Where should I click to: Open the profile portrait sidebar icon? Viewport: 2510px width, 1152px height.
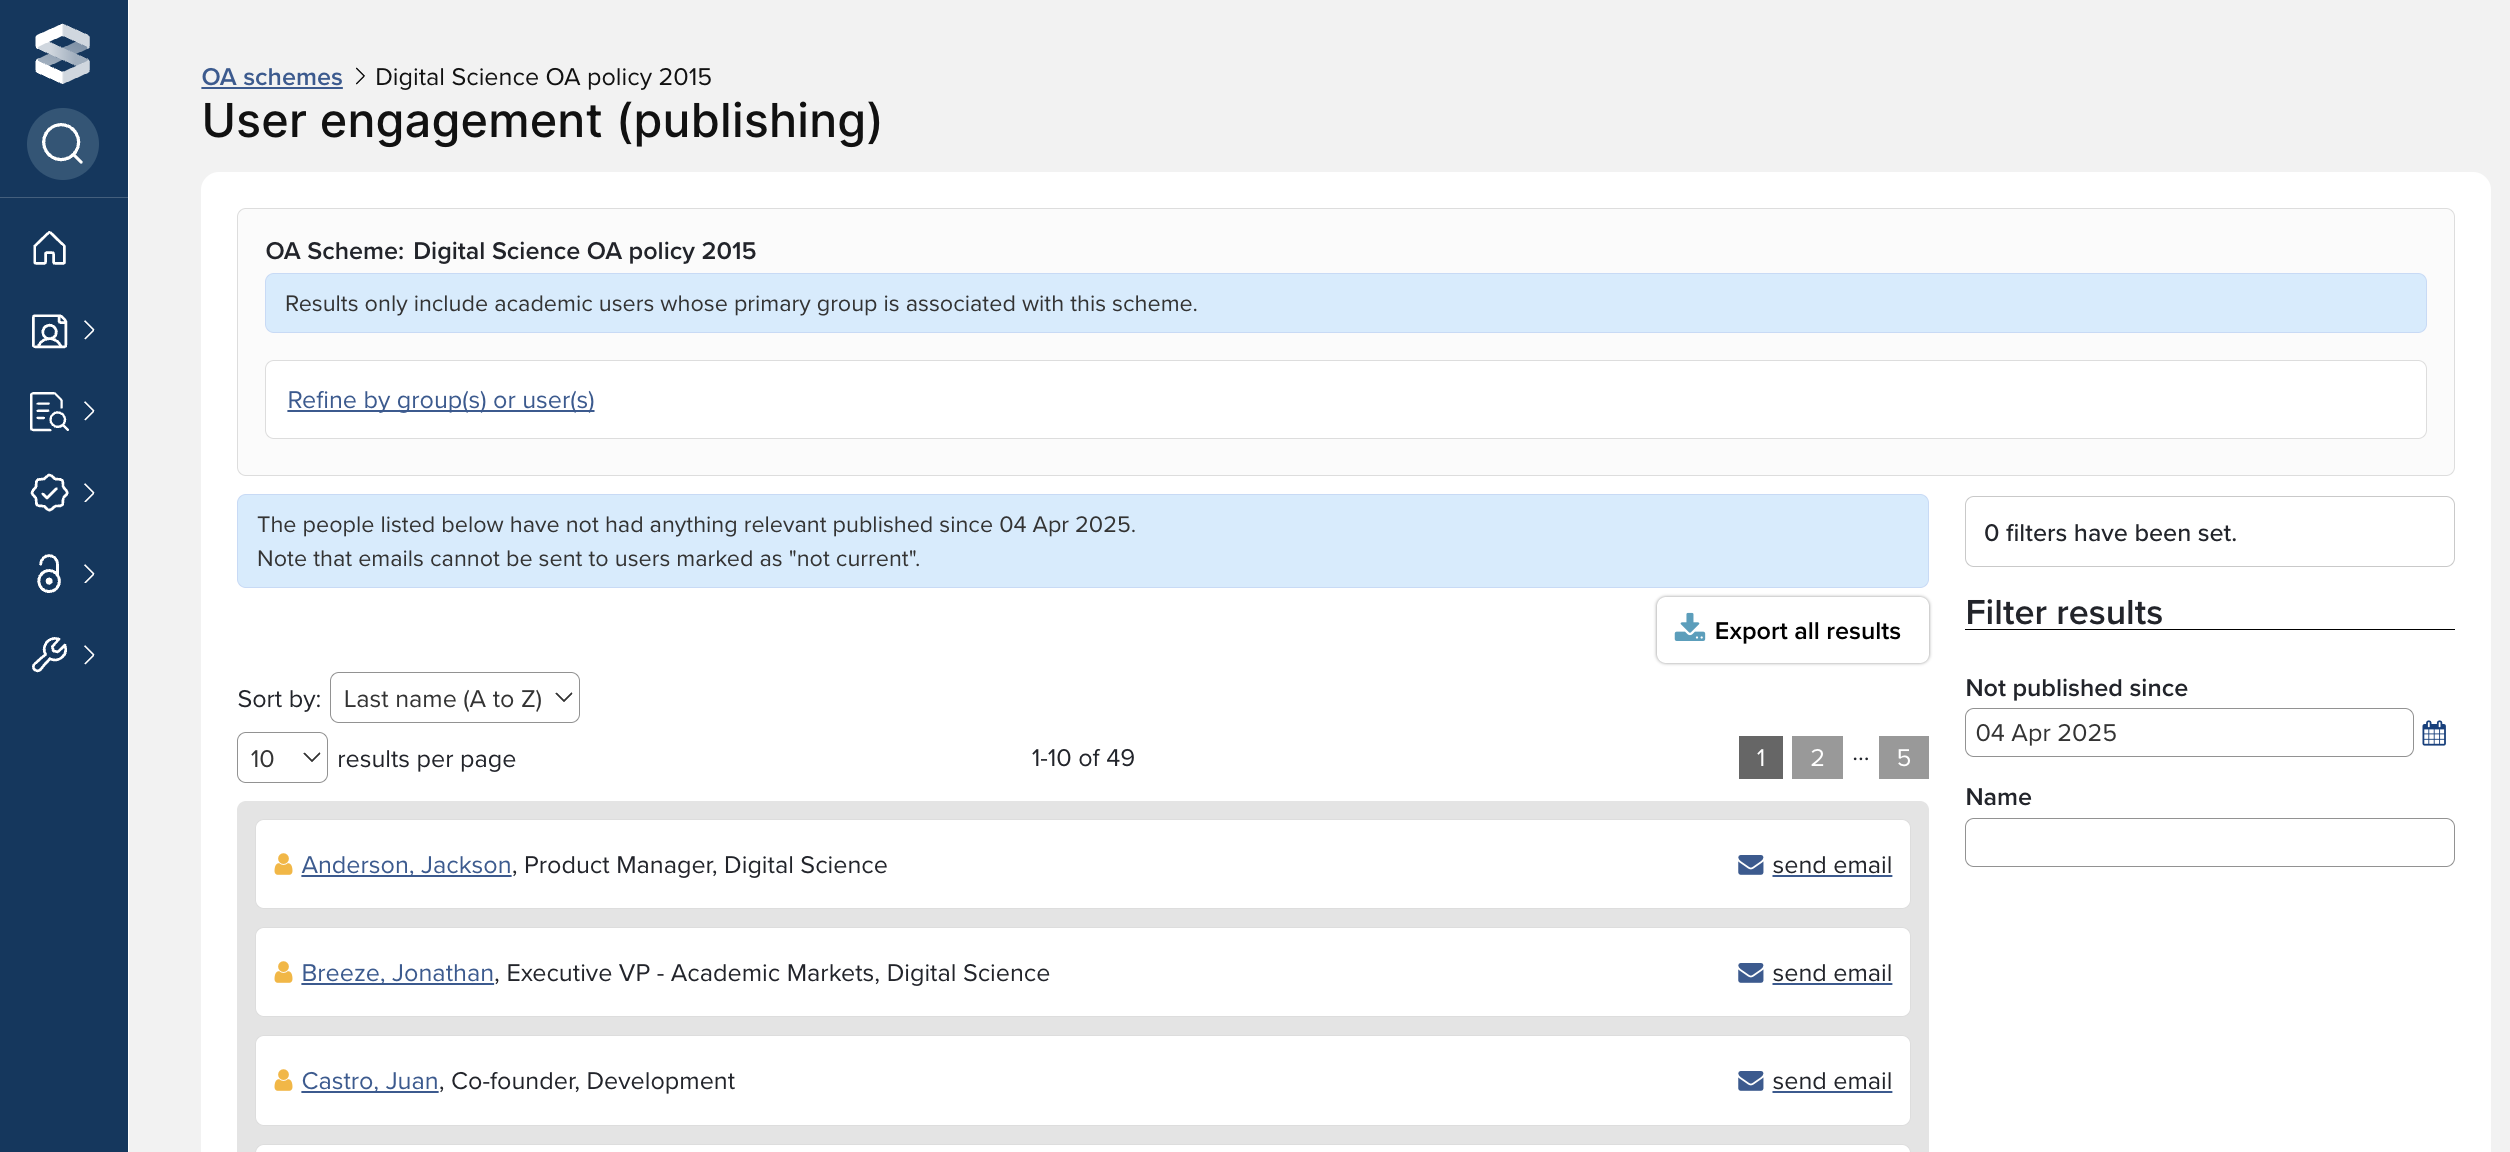coord(49,330)
